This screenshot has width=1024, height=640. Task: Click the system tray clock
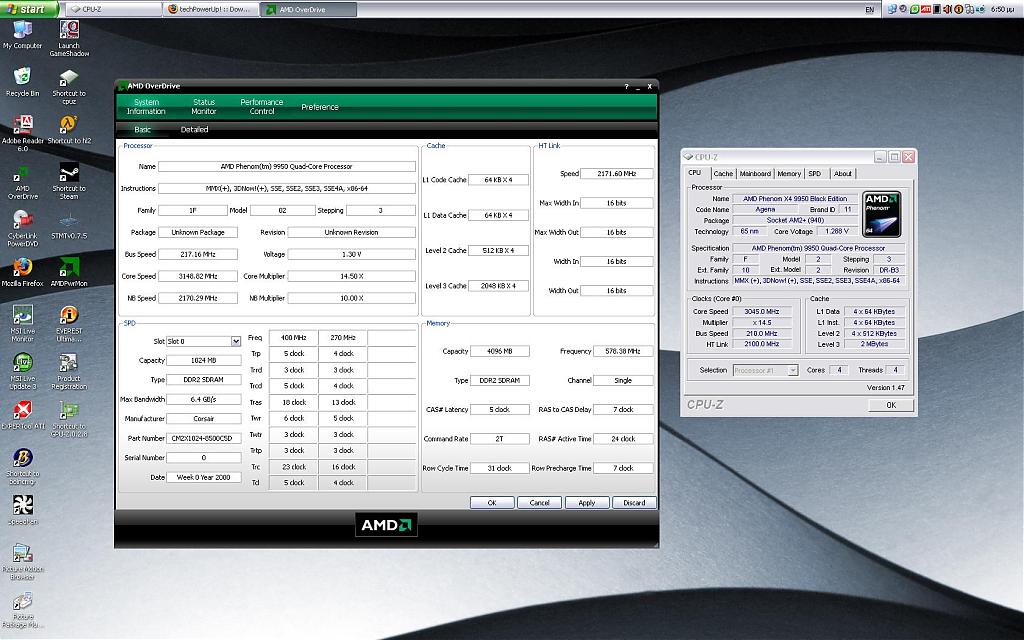[1002, 9]
